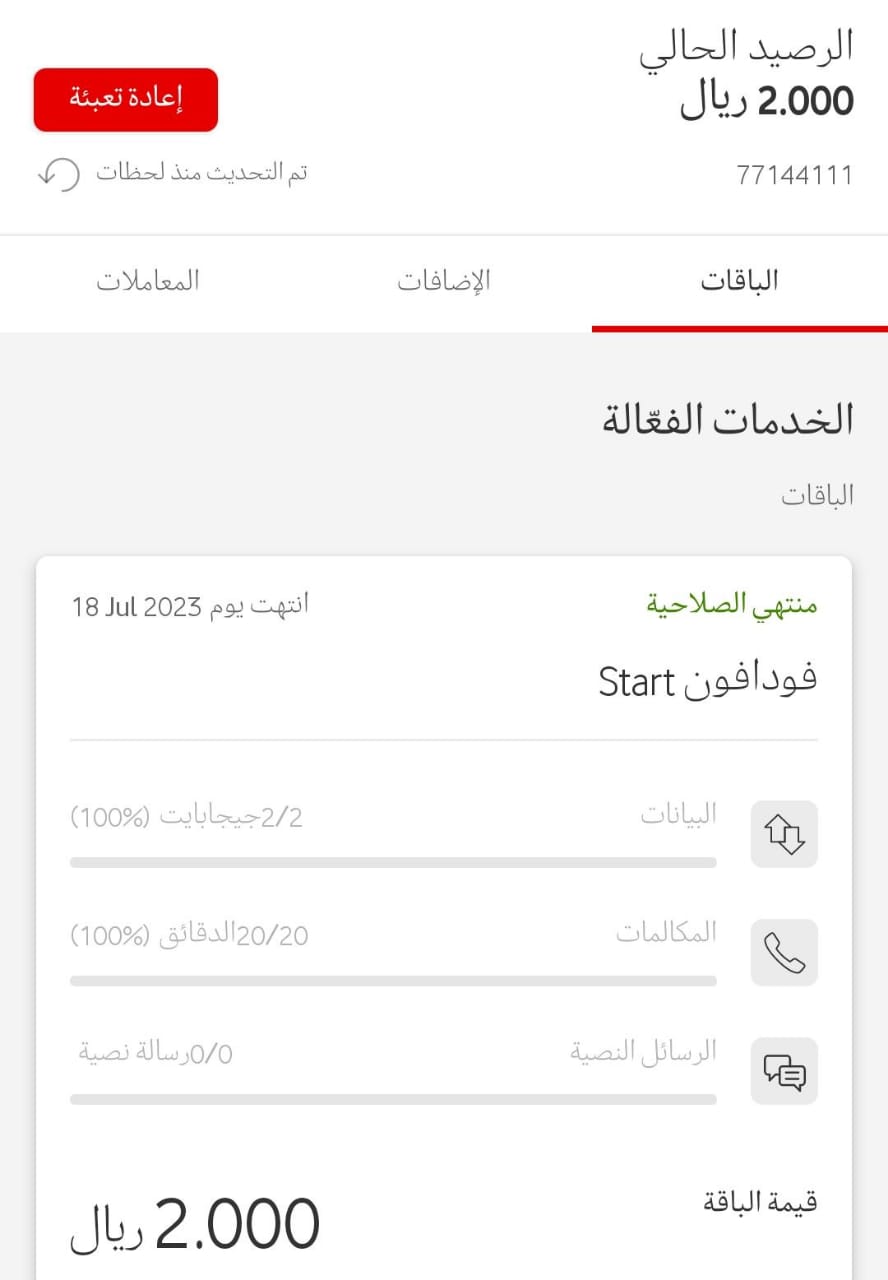Tap the phone number 77144111
This screenshot has width=888, height=1280.
tap(794, 175)
